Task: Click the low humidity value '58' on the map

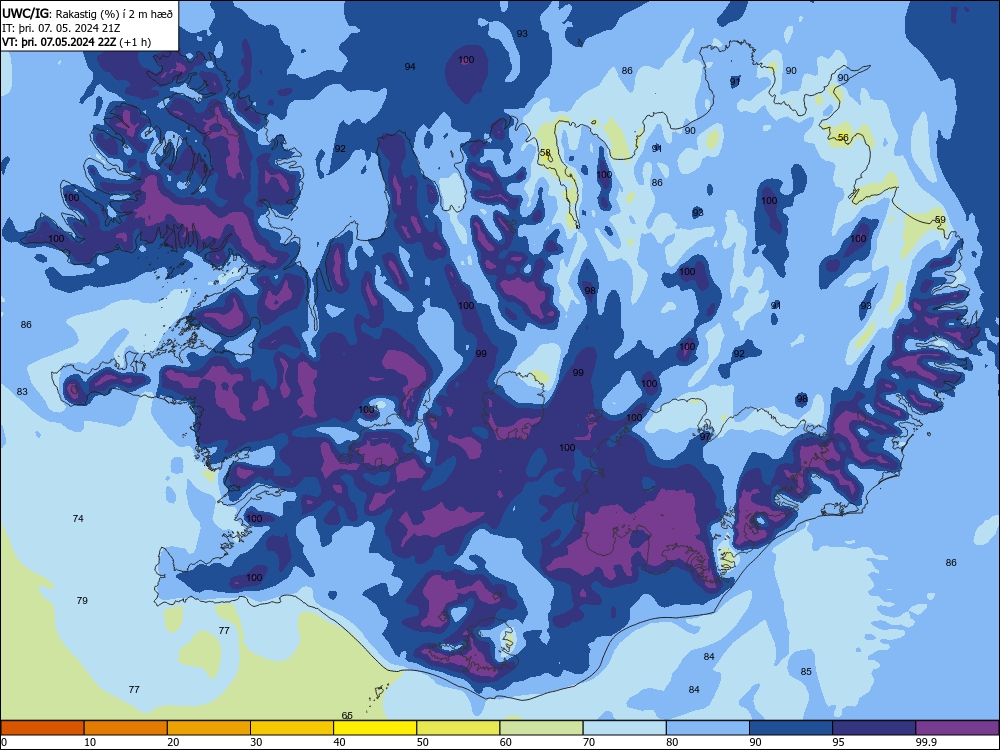Action: pos(545,153)
